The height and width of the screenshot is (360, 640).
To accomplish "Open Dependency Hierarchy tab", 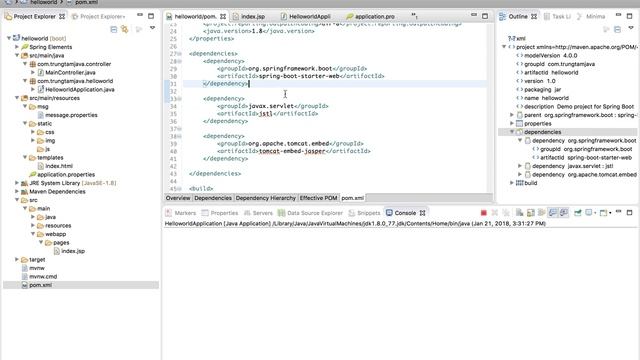I will point(265,198).
